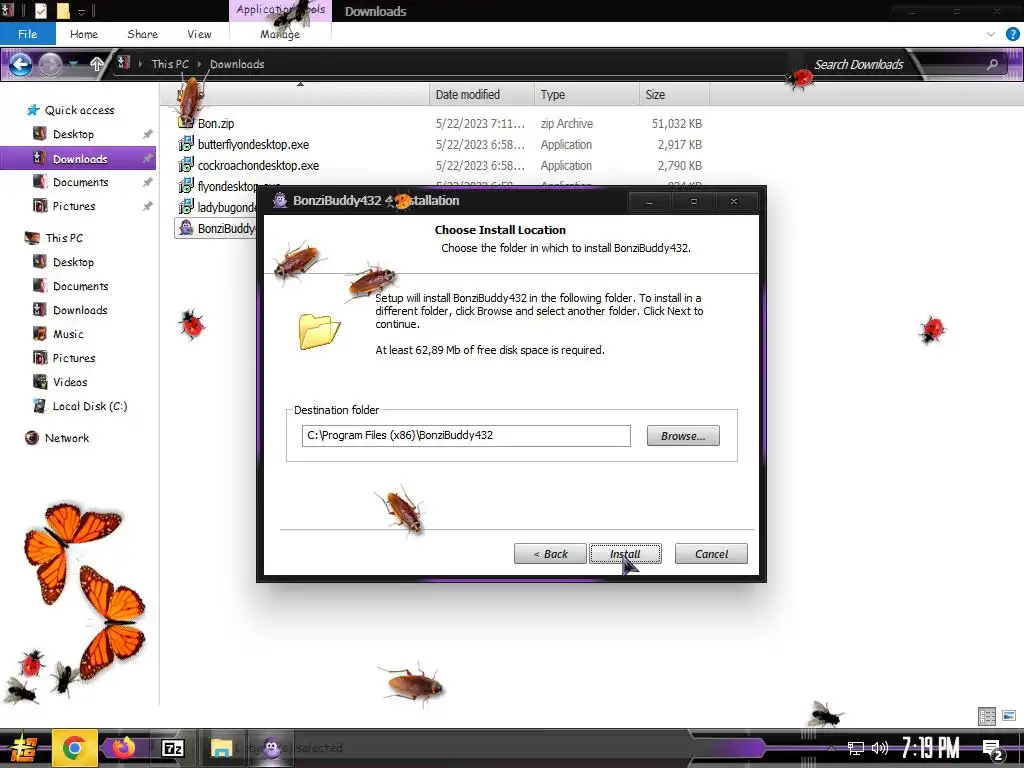The height and width of the screenshot is (768, 1024).
Task: Click the Bon.zip archive icon
Action: (186, 123)
